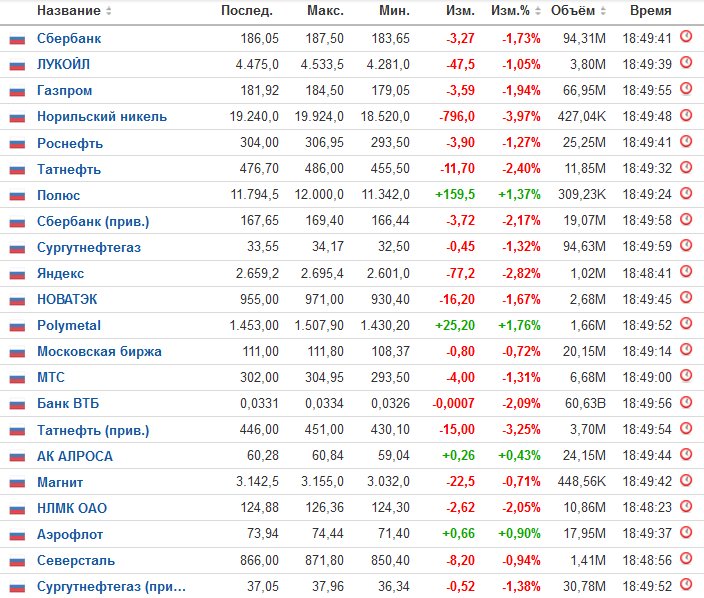Click the Russian flag beside НЛМК ОАО
The image size is (704, 598).
pyautogui.click(x=17, y=509)
